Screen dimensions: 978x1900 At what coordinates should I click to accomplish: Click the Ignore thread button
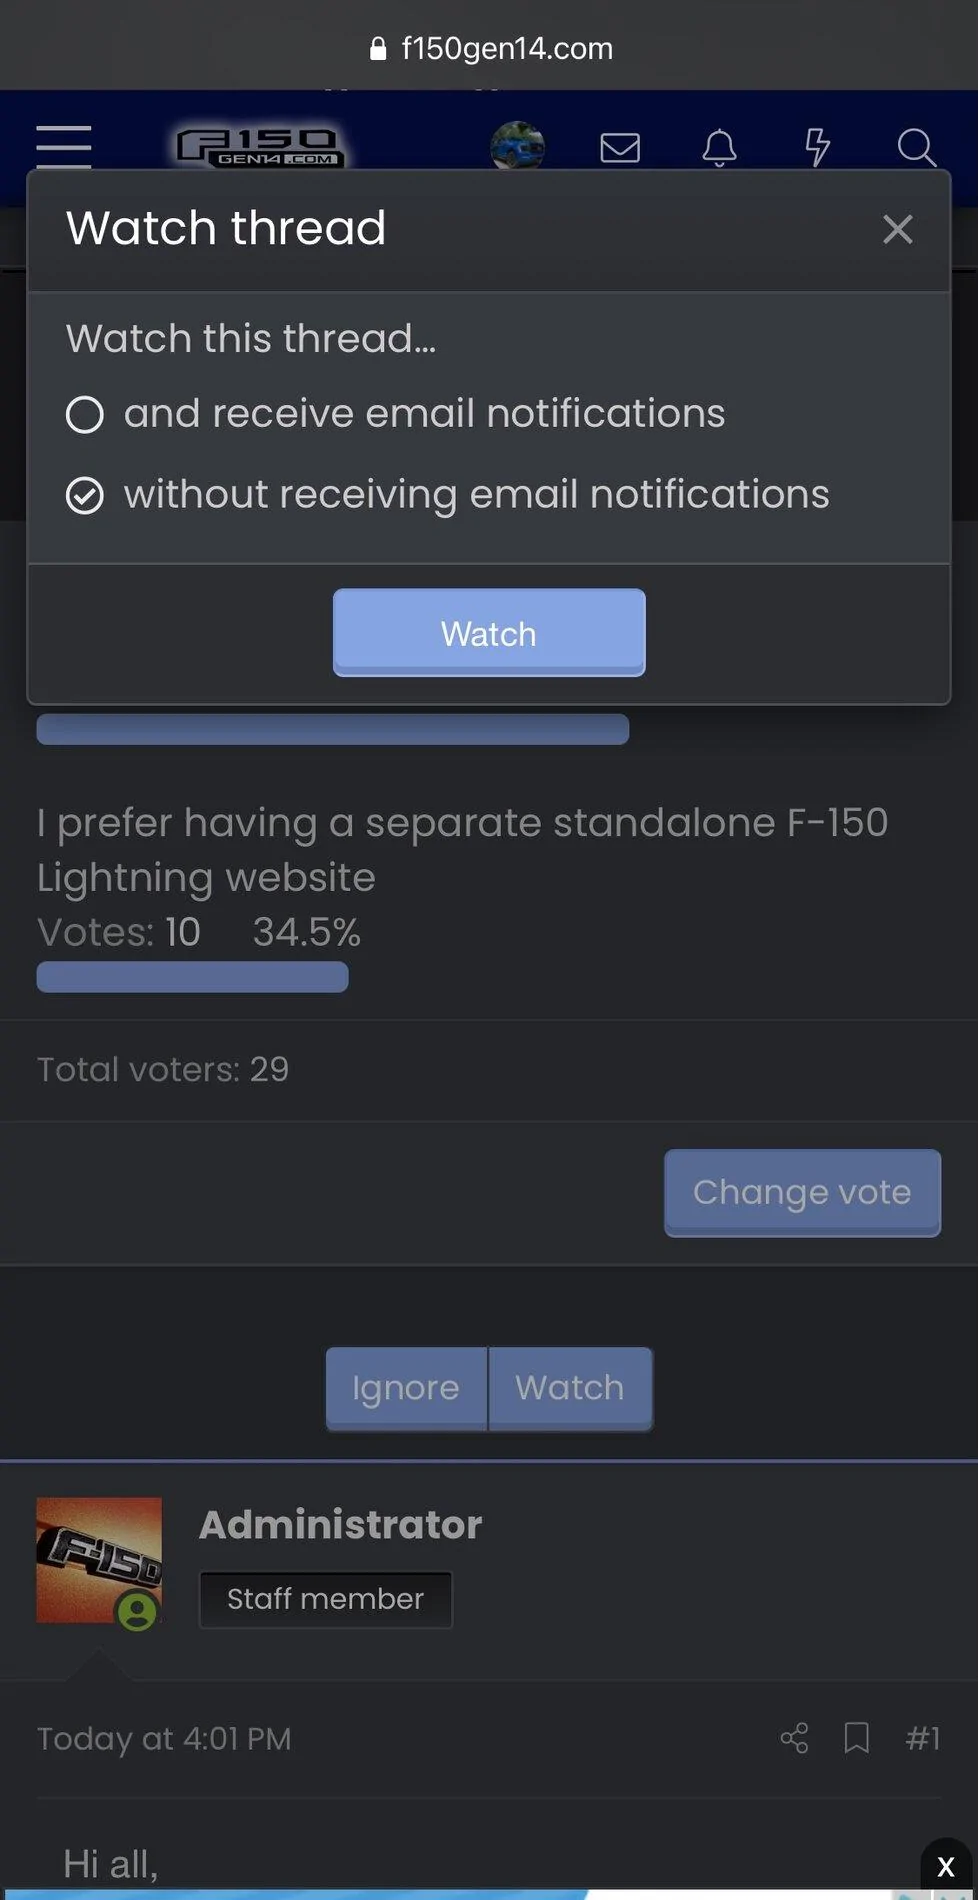[406, 1388]
